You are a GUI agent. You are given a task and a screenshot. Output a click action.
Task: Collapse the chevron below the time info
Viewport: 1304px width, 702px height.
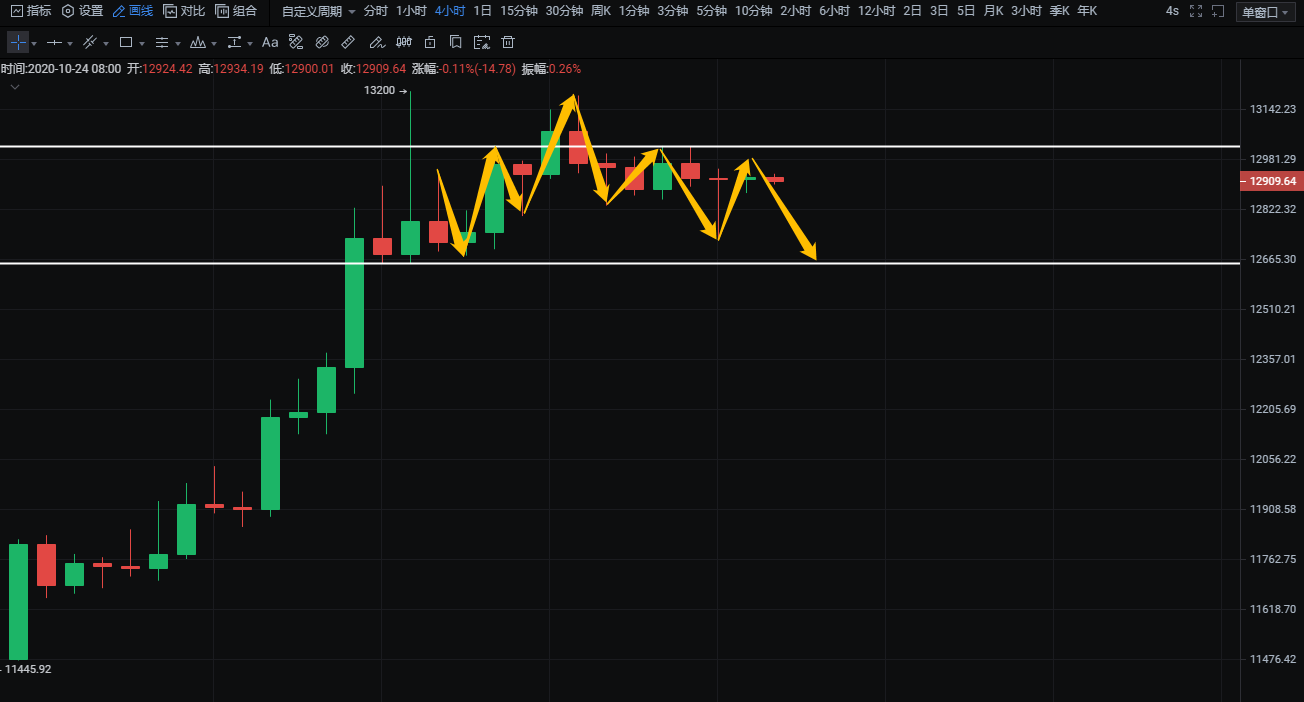15,87
